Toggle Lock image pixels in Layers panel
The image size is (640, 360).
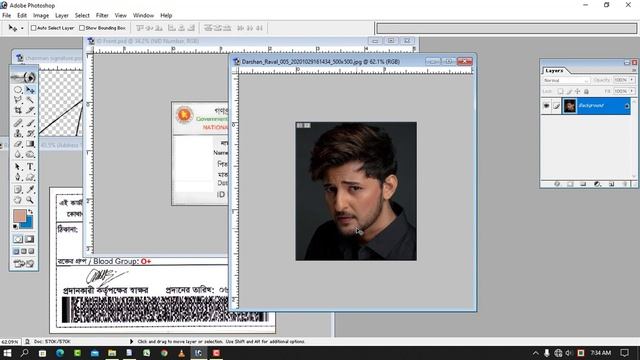tap(569, 91)
